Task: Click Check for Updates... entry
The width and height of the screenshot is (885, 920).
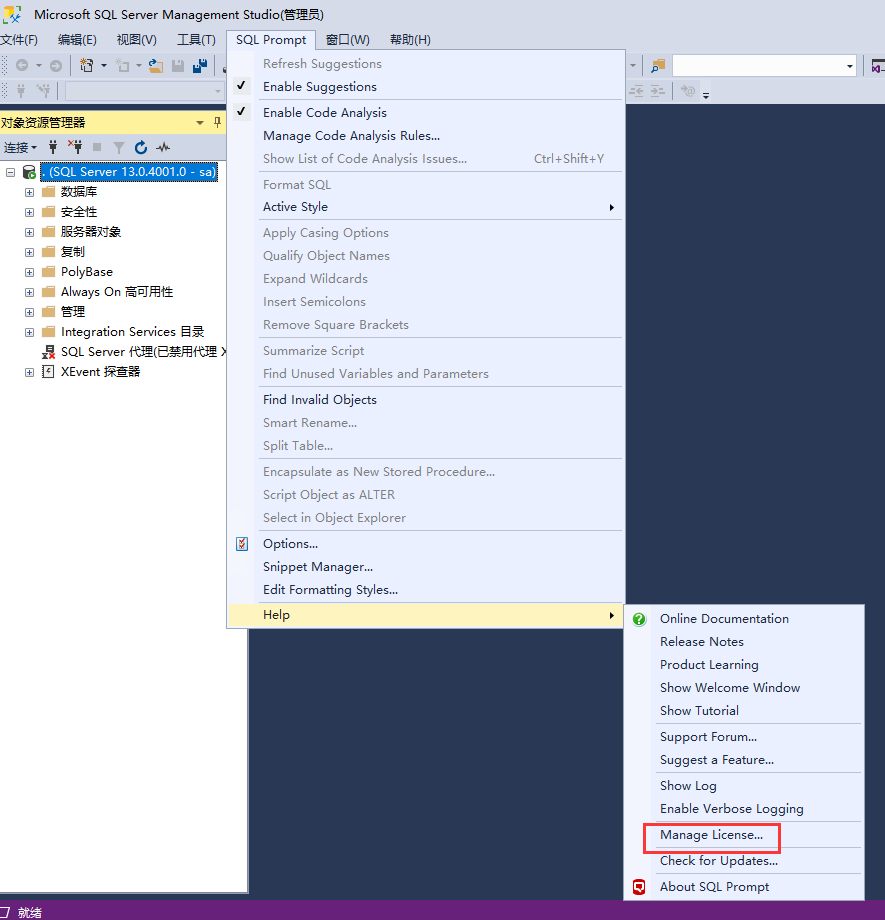Action: [x=718, y=861]
